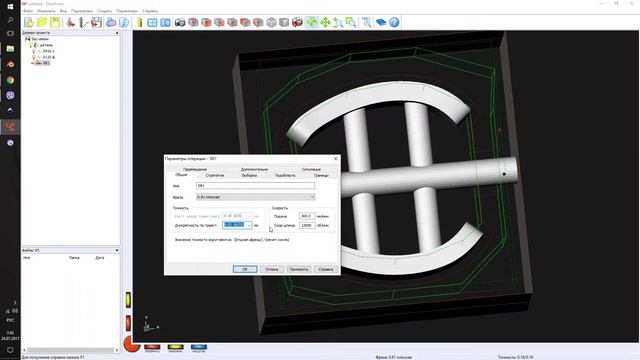Click the Print toolbar icon
This screenshot has height=360, width=640.
point(111,22)
